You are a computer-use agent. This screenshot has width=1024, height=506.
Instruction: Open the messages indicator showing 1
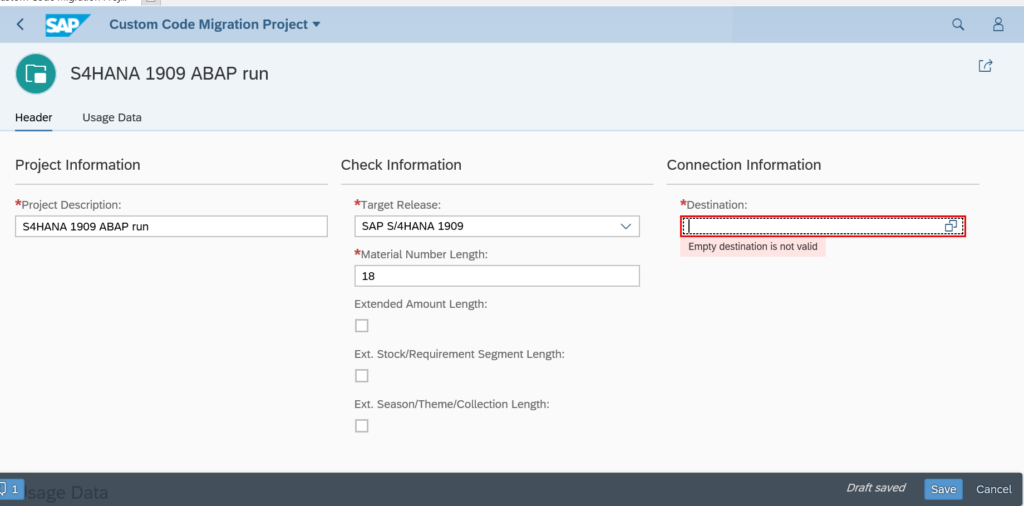tap(11, 489)
